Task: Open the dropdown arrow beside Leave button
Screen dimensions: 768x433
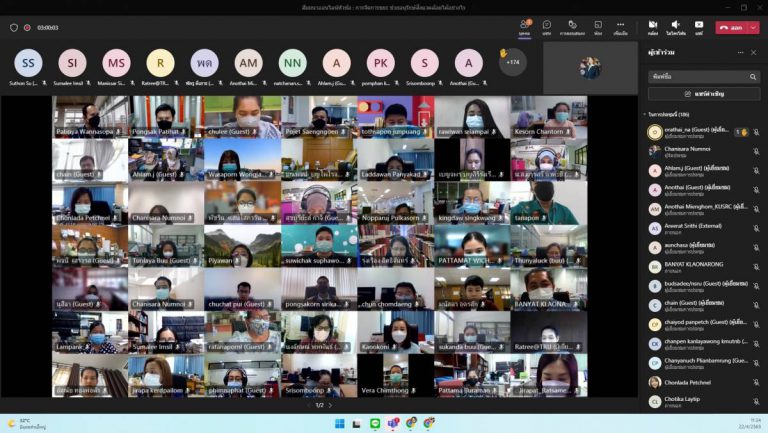Action: (752, 27)
